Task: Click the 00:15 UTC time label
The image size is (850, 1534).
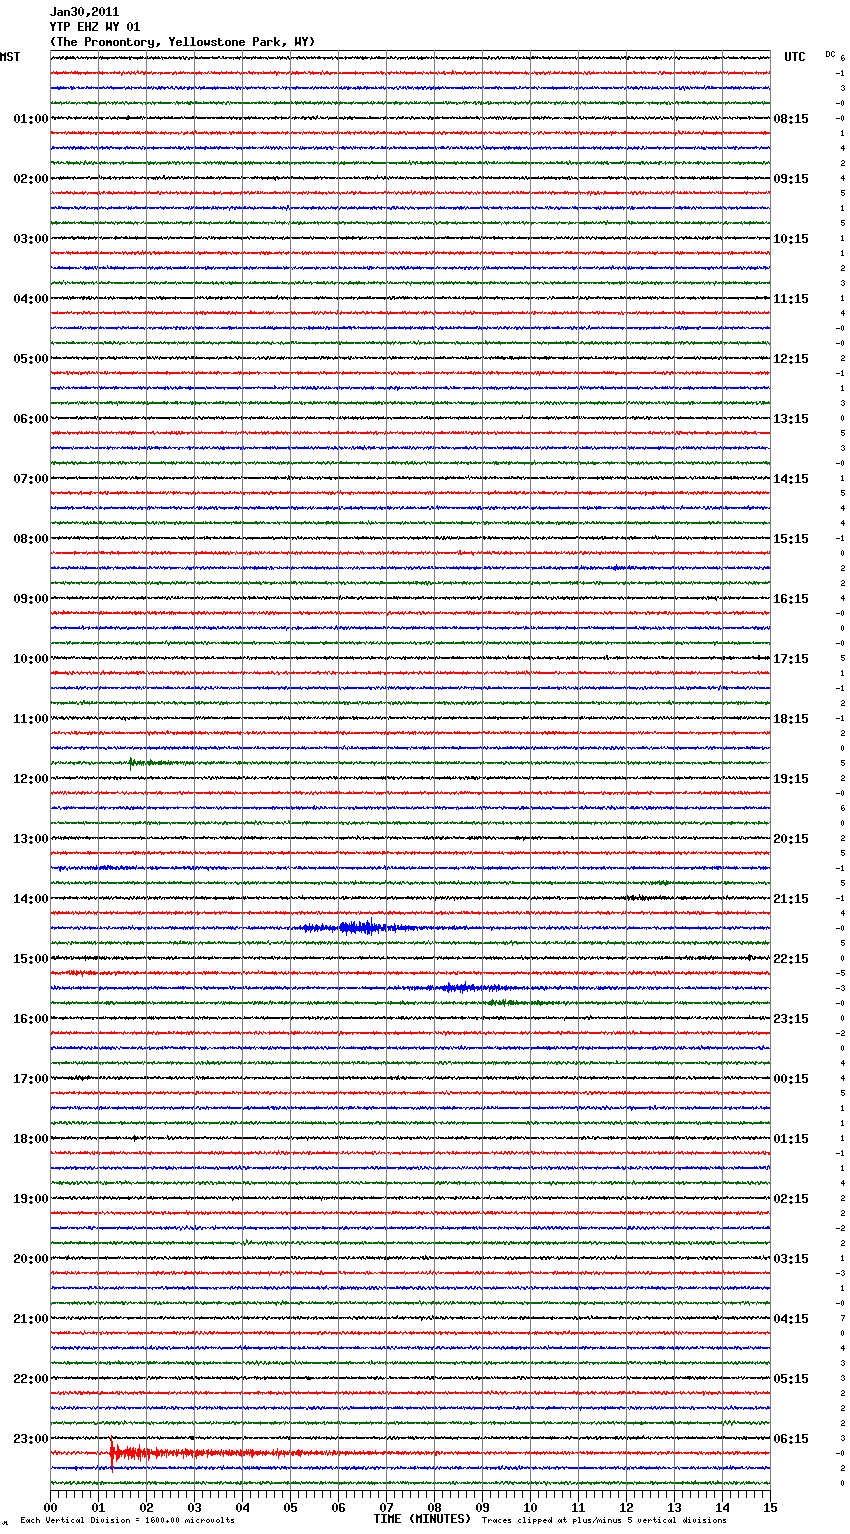Action: [791, 1079]
